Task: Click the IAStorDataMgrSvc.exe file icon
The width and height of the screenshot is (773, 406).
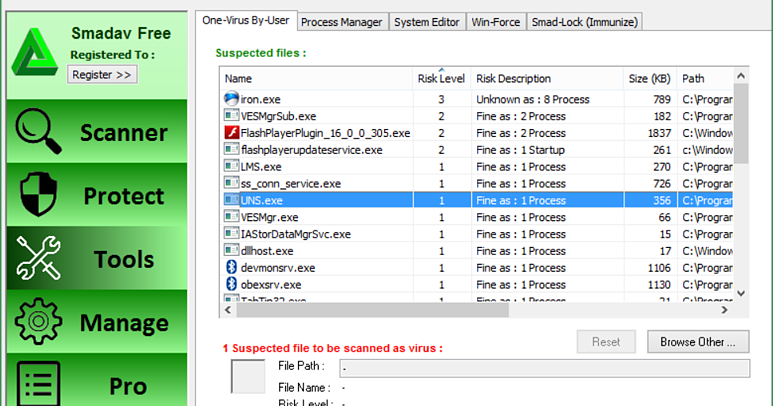Action: tap(231, 233)
